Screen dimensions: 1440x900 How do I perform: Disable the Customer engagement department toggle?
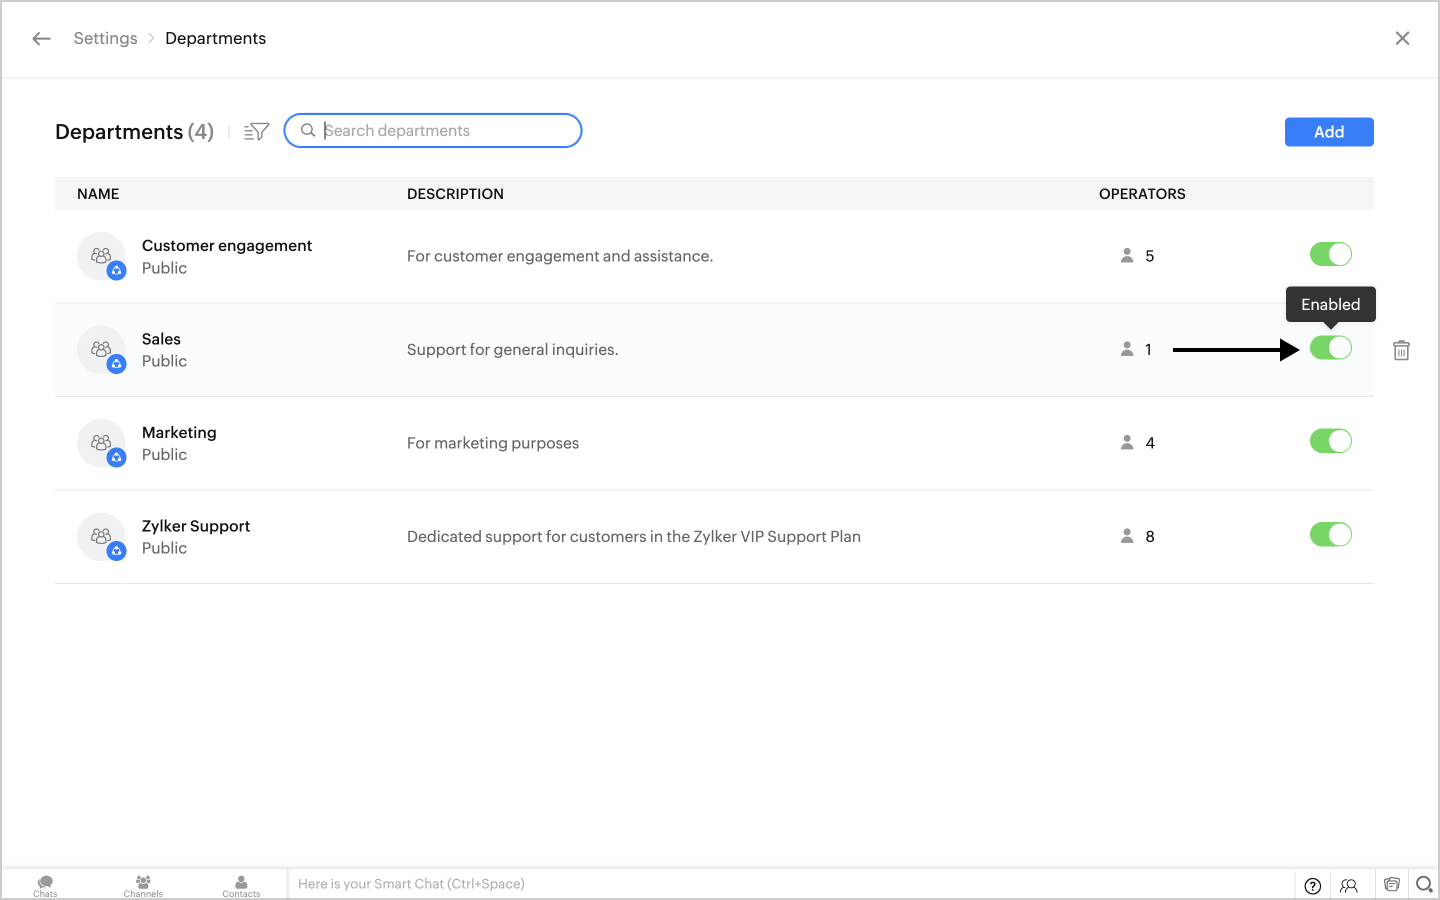tap(1330, 255)
